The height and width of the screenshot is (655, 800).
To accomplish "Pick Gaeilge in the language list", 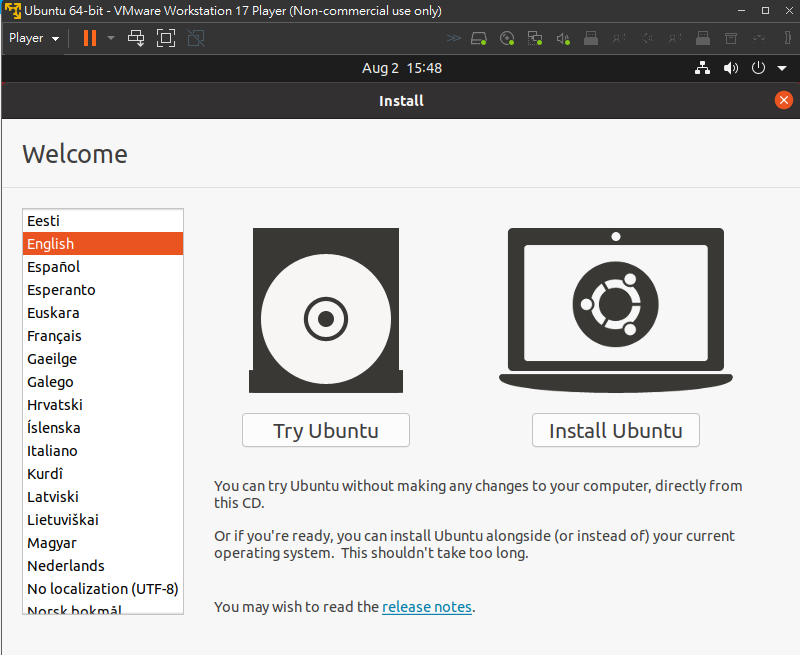I will [x=103, y=359].
